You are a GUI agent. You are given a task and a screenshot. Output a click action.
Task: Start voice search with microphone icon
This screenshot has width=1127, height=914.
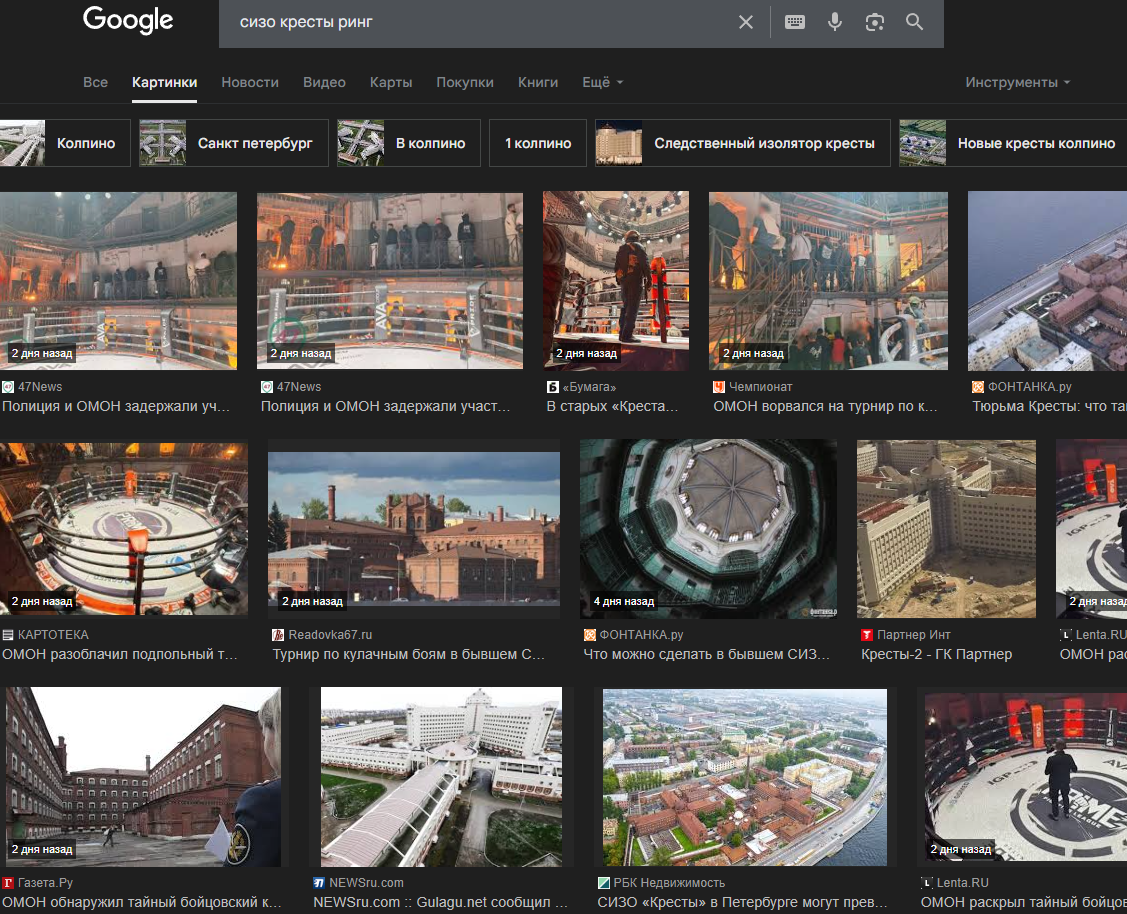click(x=835, y=22)
